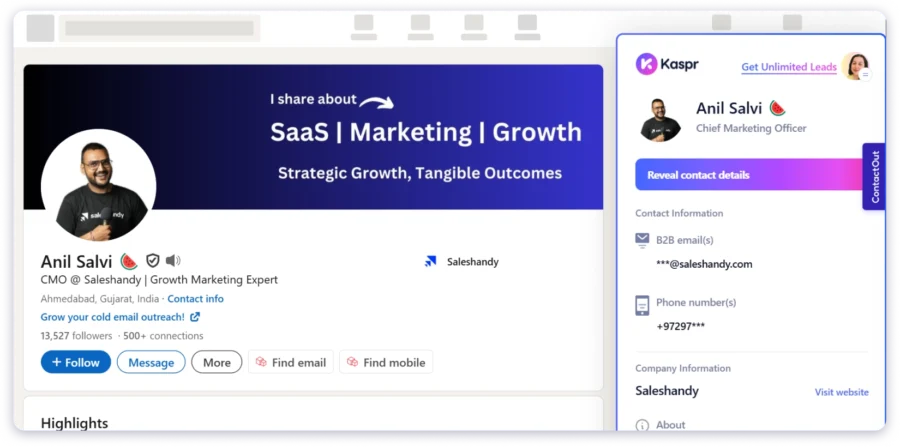900x447 pixels.
Task: Open the user avatar menu in Kaspr
Action: 855,66
